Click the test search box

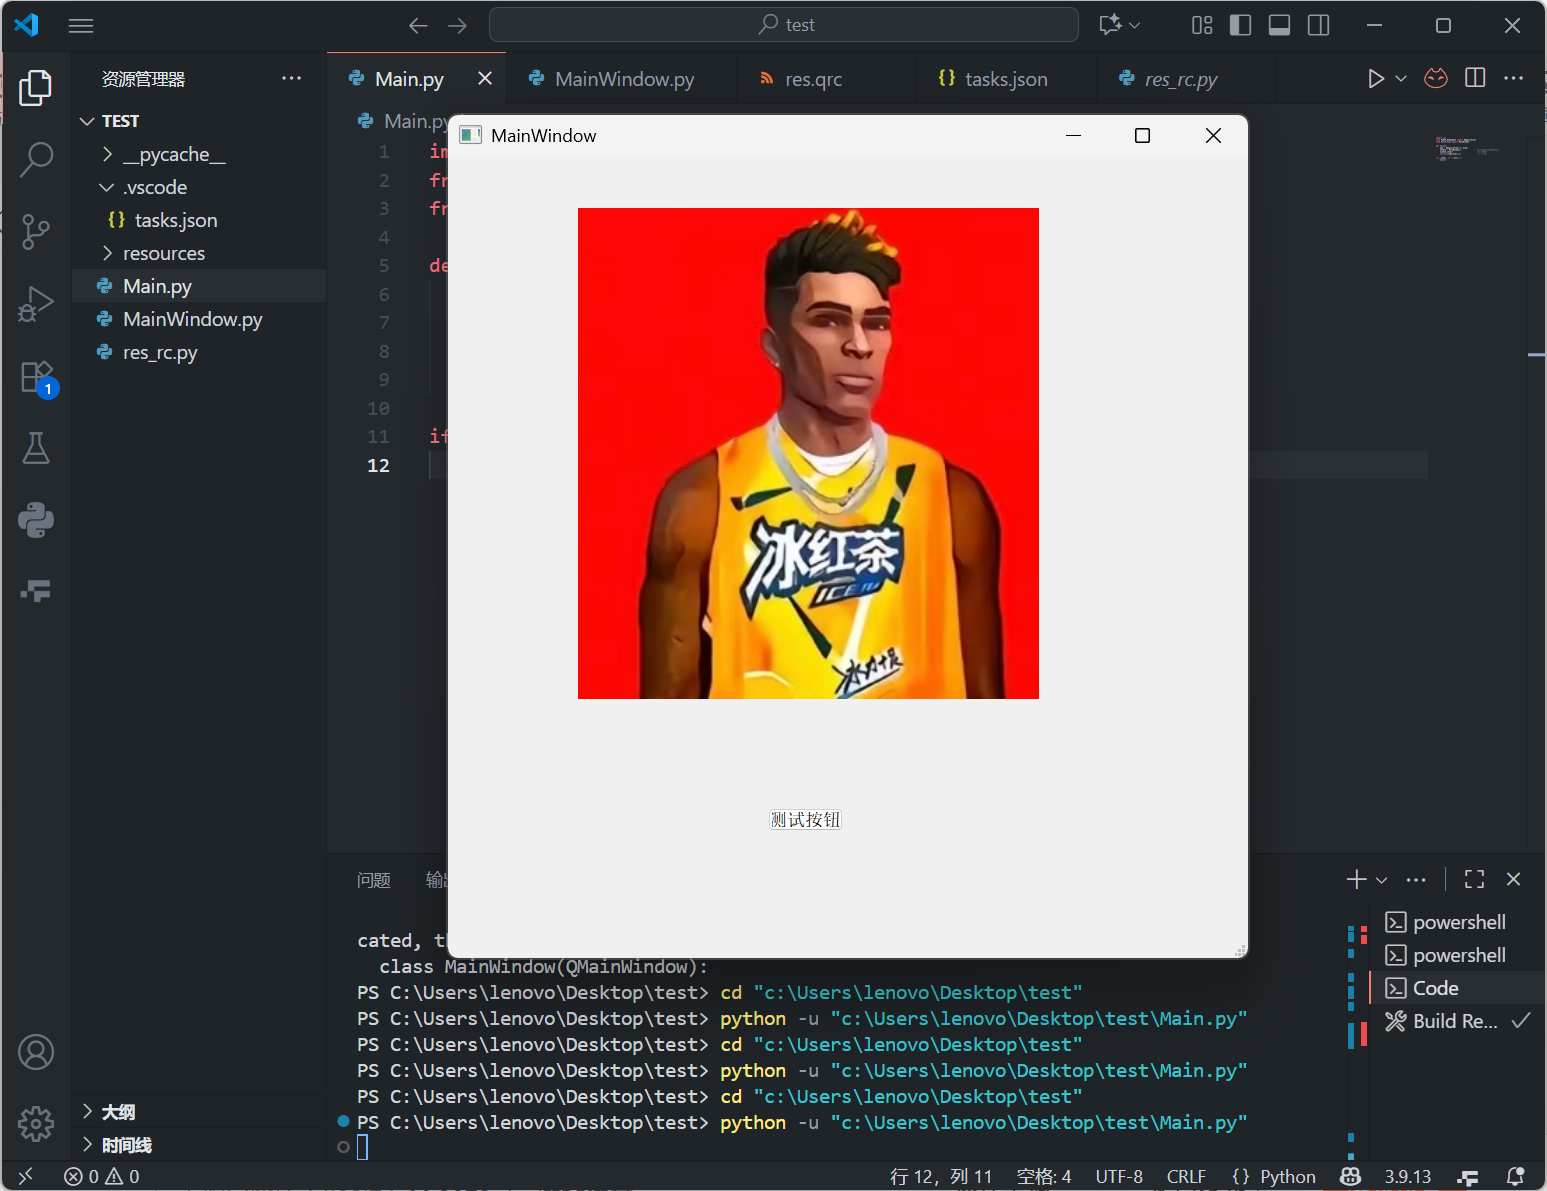[x=784, y=25]
